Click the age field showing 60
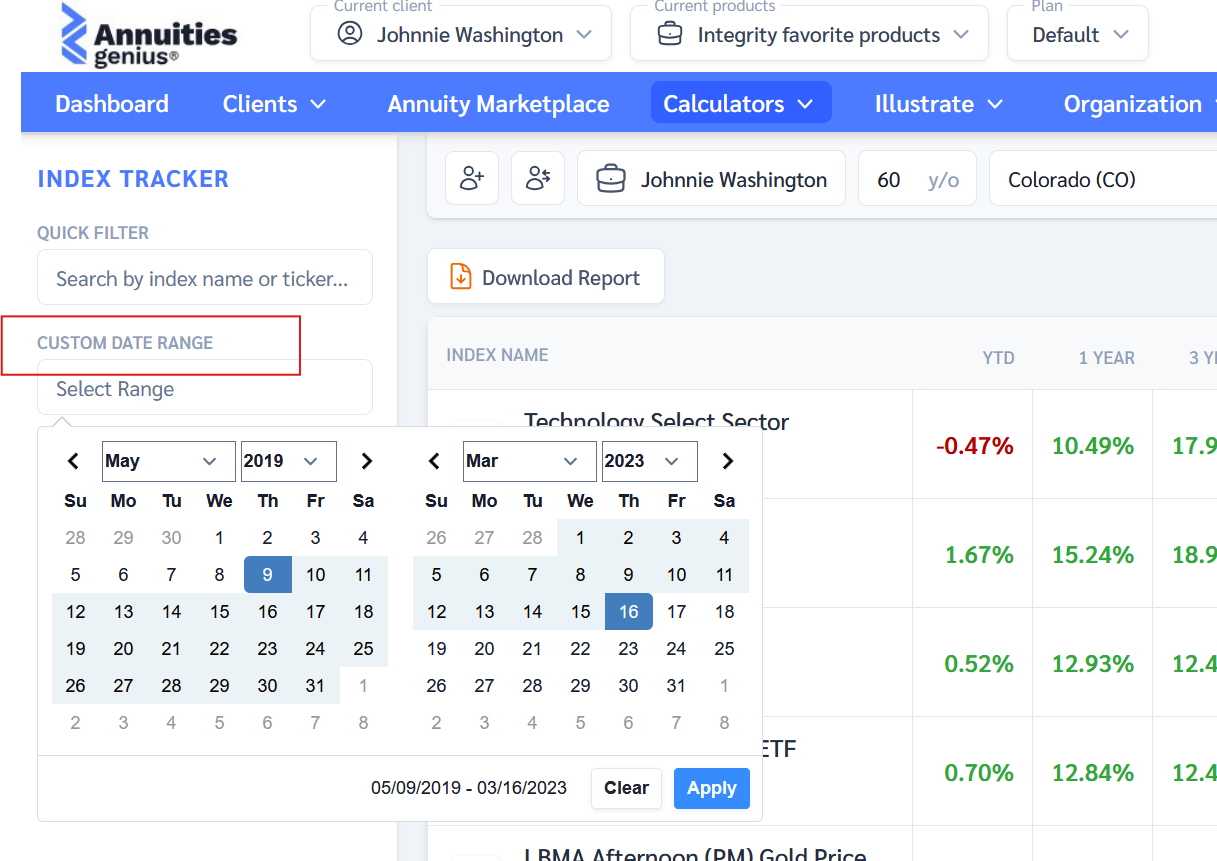This screenshot has height=861, width=1217. (x=917, y=179)
